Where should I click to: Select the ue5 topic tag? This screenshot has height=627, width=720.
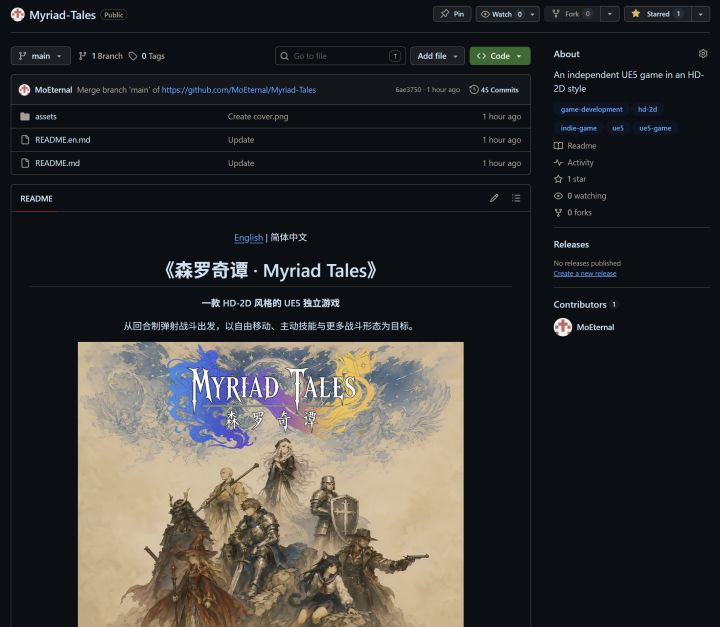point(618,129)
